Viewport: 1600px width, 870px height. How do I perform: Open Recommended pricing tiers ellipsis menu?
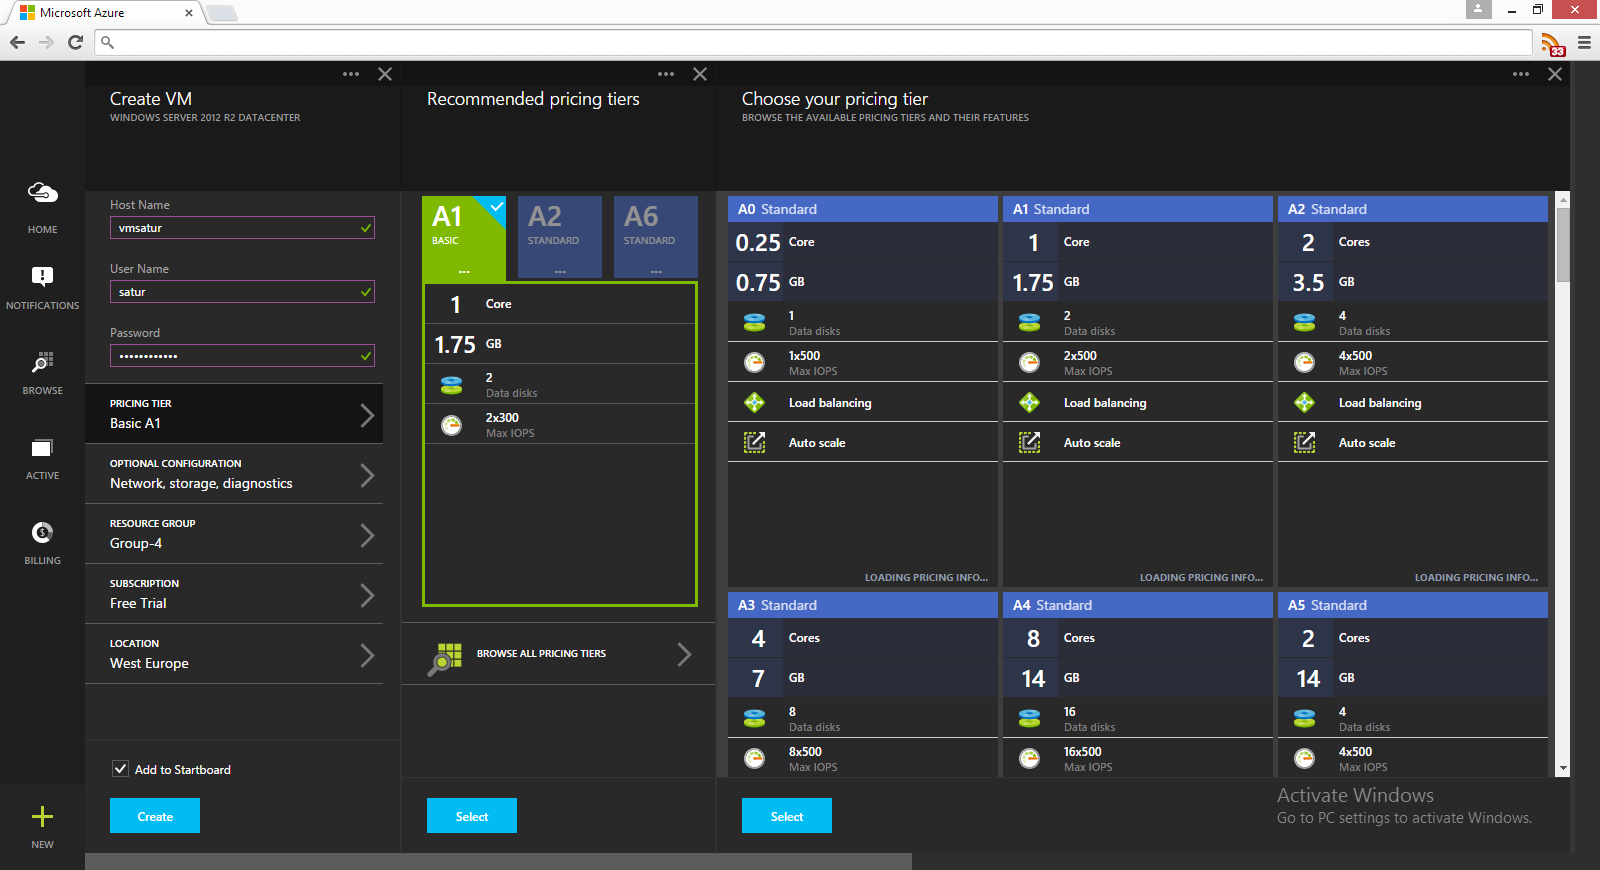[x=666, y=74]
